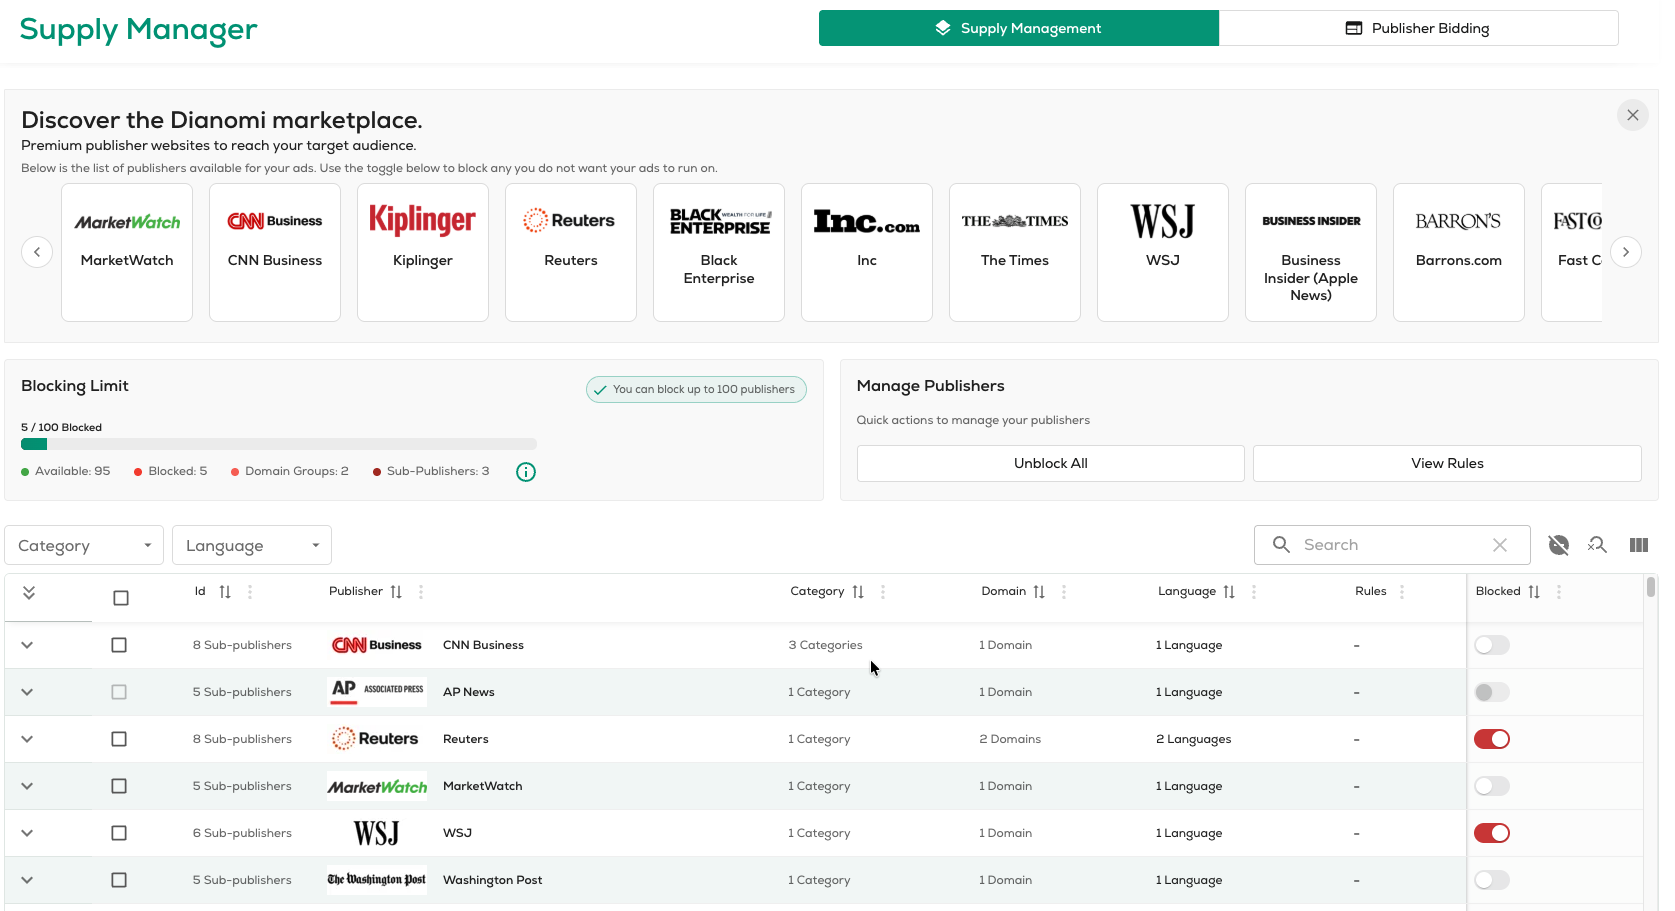Click the AP Associated Press logo in table
This screenshot has width=1675, height=911.
click(x=377, y=691)
